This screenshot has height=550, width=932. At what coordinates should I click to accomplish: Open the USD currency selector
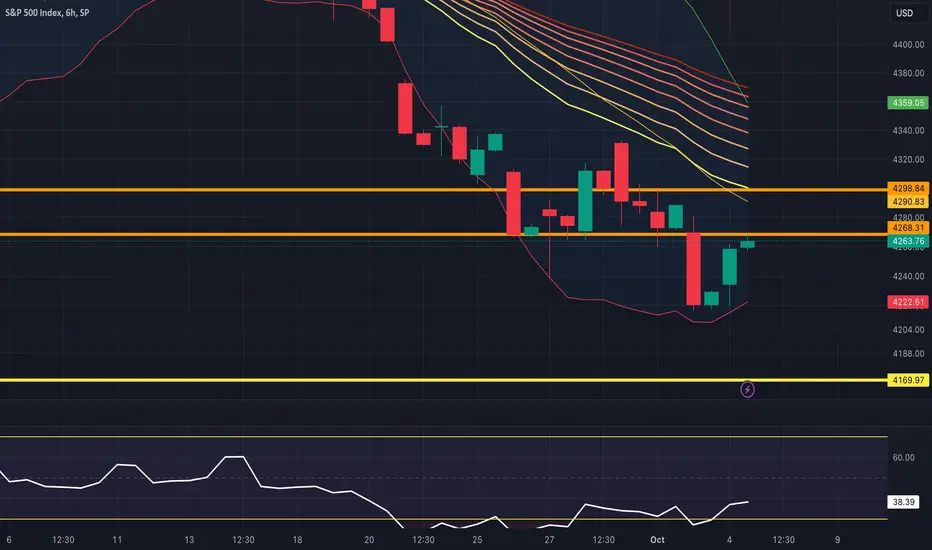(905, 13)
